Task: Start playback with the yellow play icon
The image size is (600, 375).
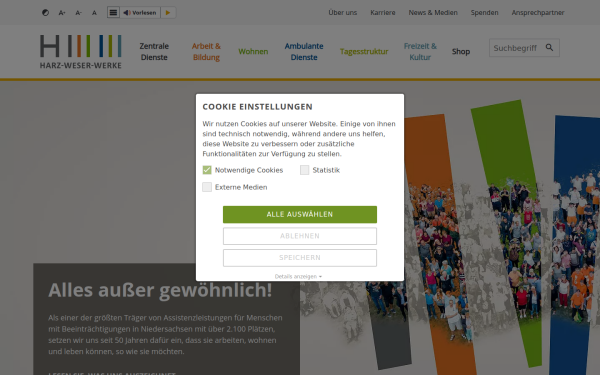Action: click(168, 13)
